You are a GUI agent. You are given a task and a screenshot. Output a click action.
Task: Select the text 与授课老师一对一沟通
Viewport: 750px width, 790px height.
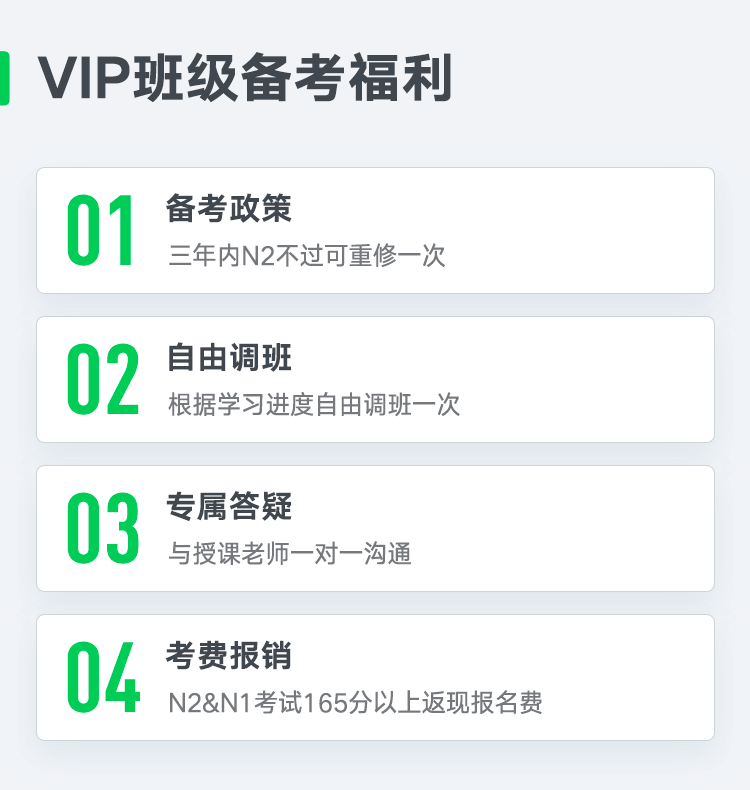[x=290, y=553]
